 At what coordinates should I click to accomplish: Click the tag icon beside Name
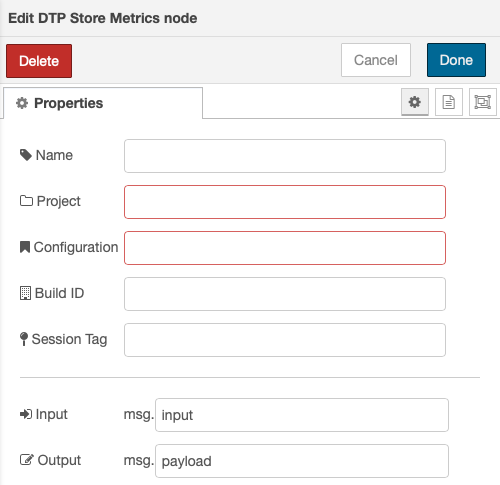coord(26,155)
